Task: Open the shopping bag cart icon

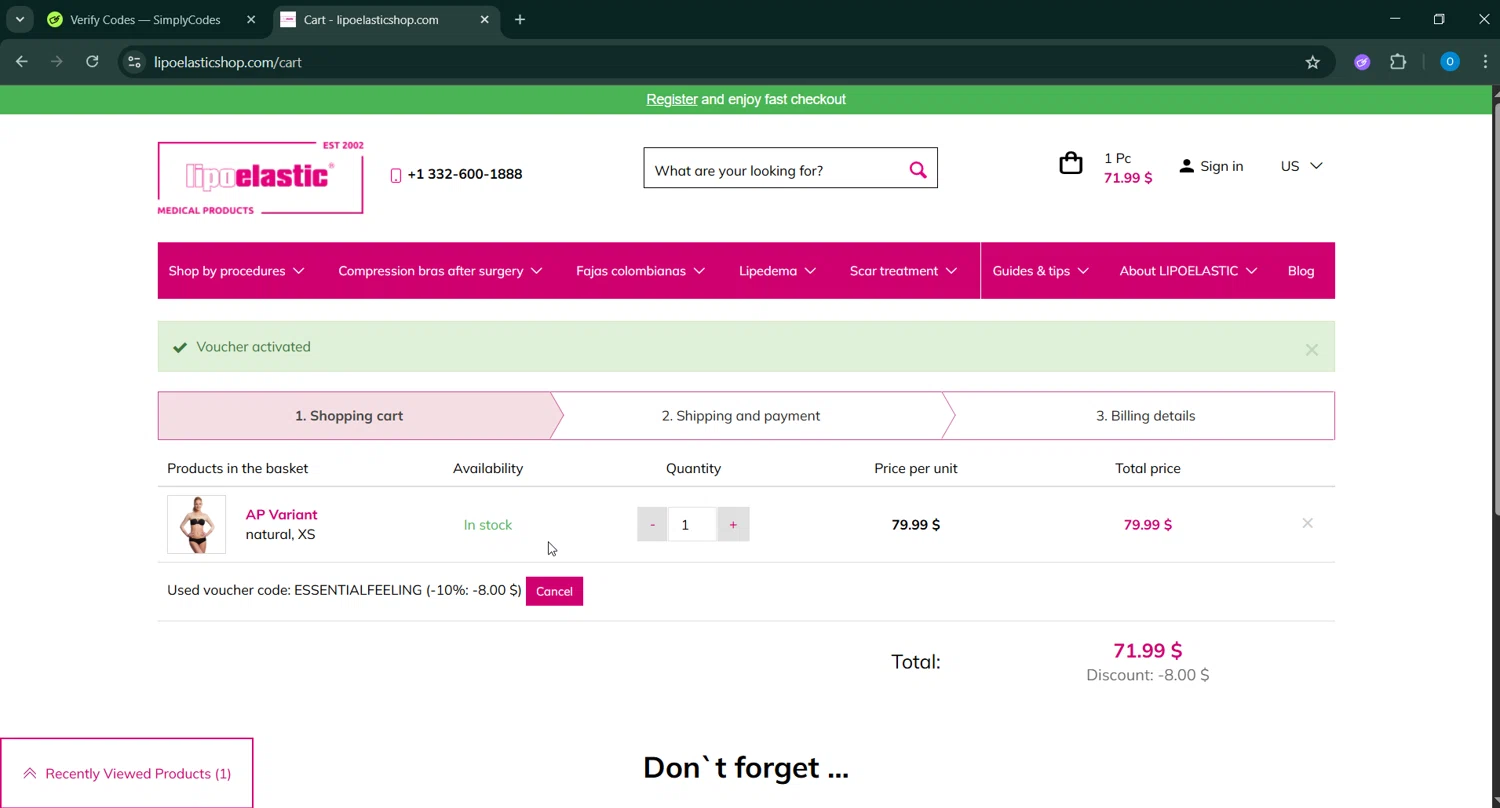Action: pos(1071,163)
